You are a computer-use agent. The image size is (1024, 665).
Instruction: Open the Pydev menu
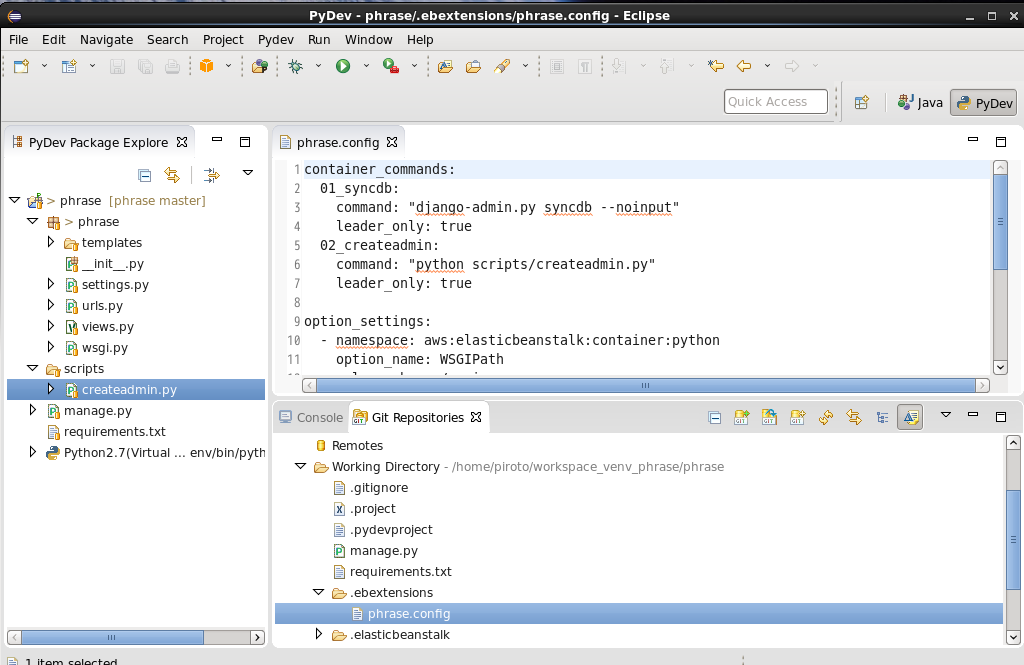pos(275,39)
